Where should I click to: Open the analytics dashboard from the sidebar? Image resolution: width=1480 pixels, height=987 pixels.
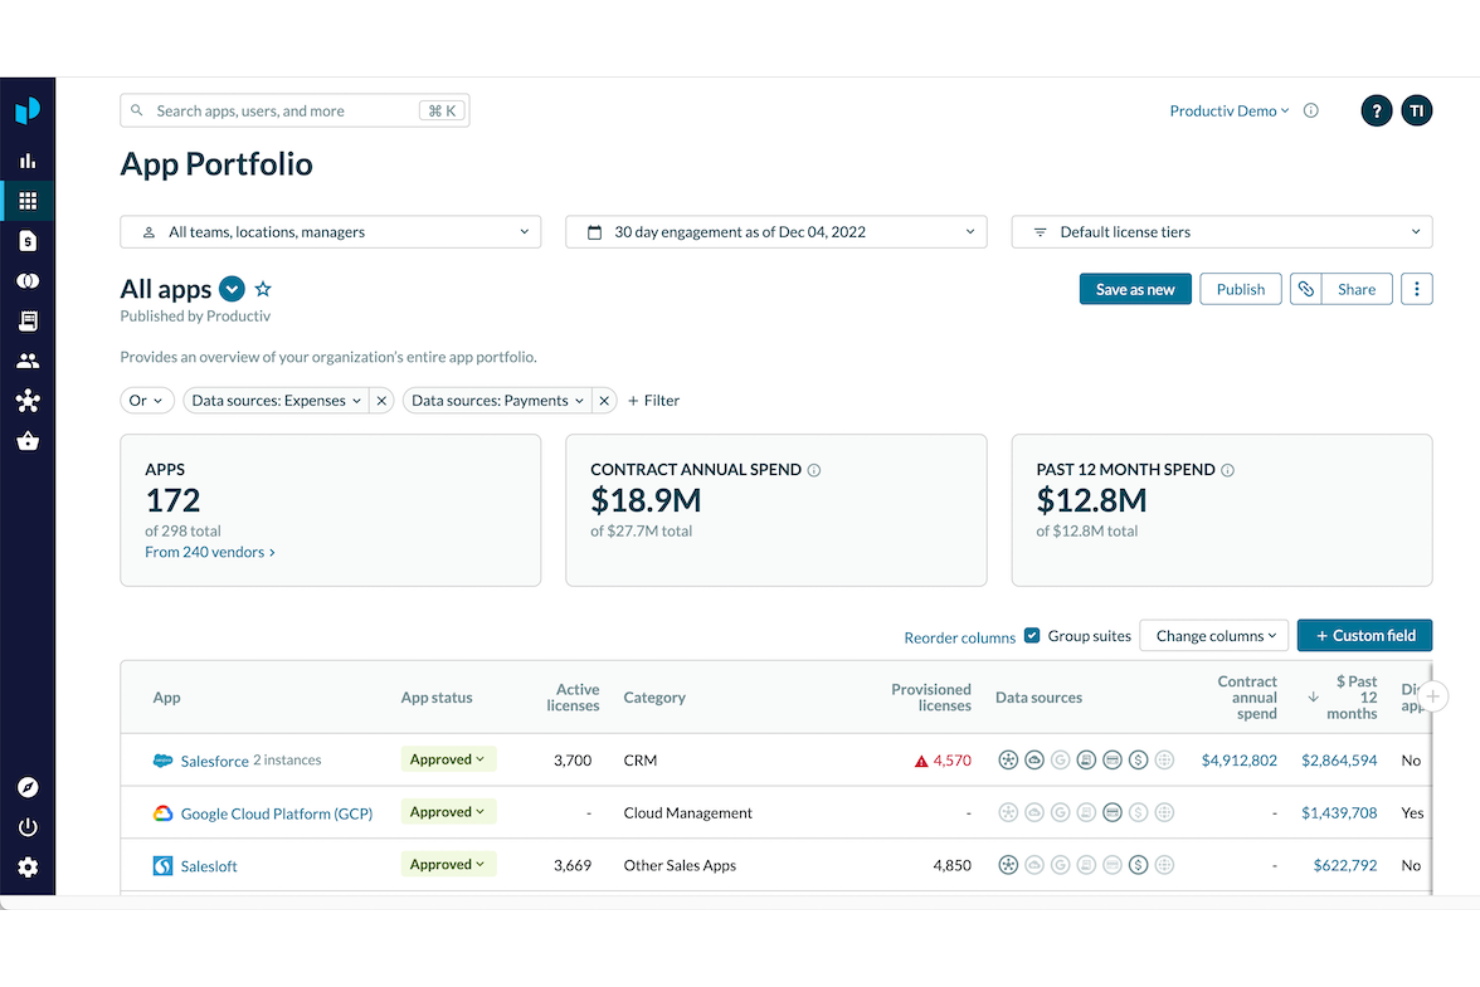[x=28, y=160]
